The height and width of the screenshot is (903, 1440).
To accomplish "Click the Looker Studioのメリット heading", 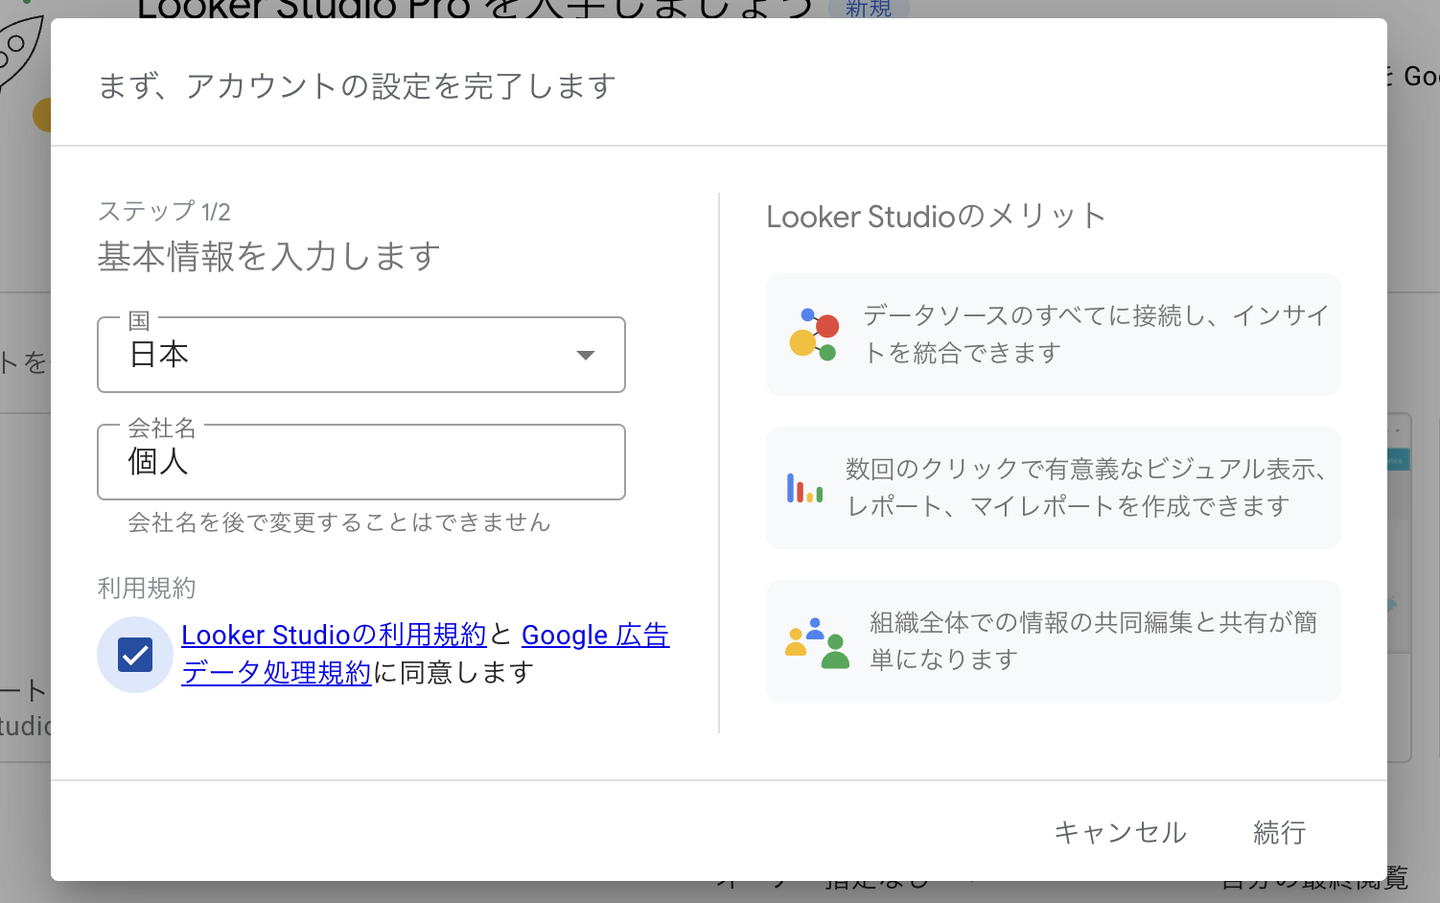I will [936, 216].
